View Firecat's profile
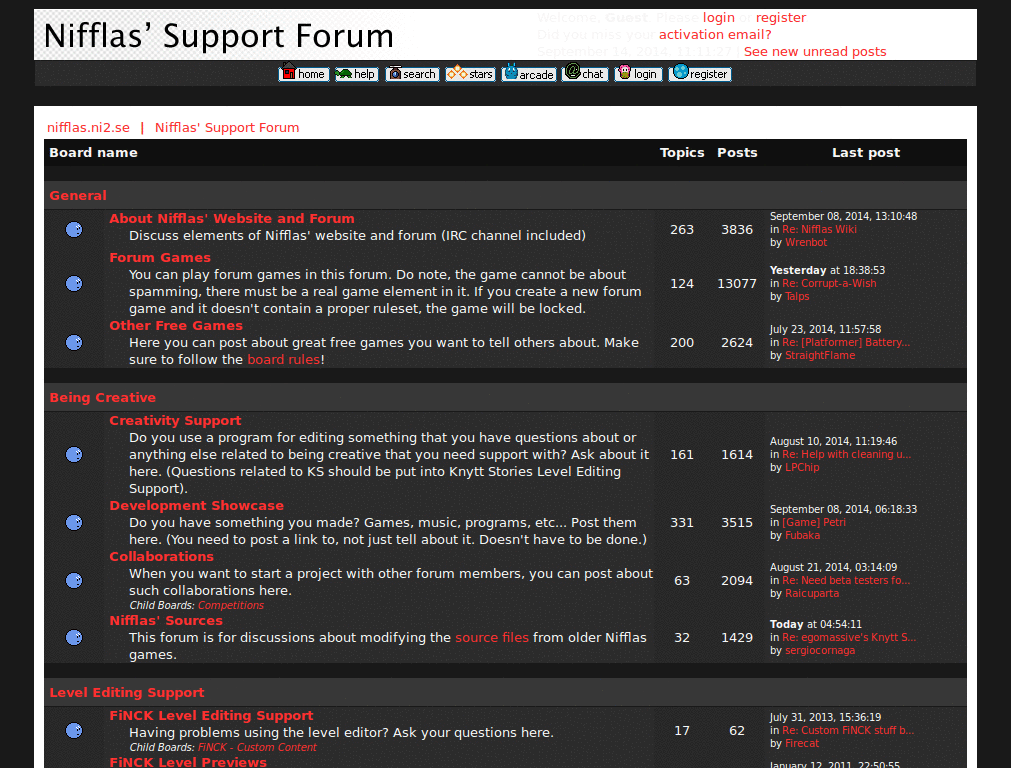The image size is (1024, 768). coord(802,743)
